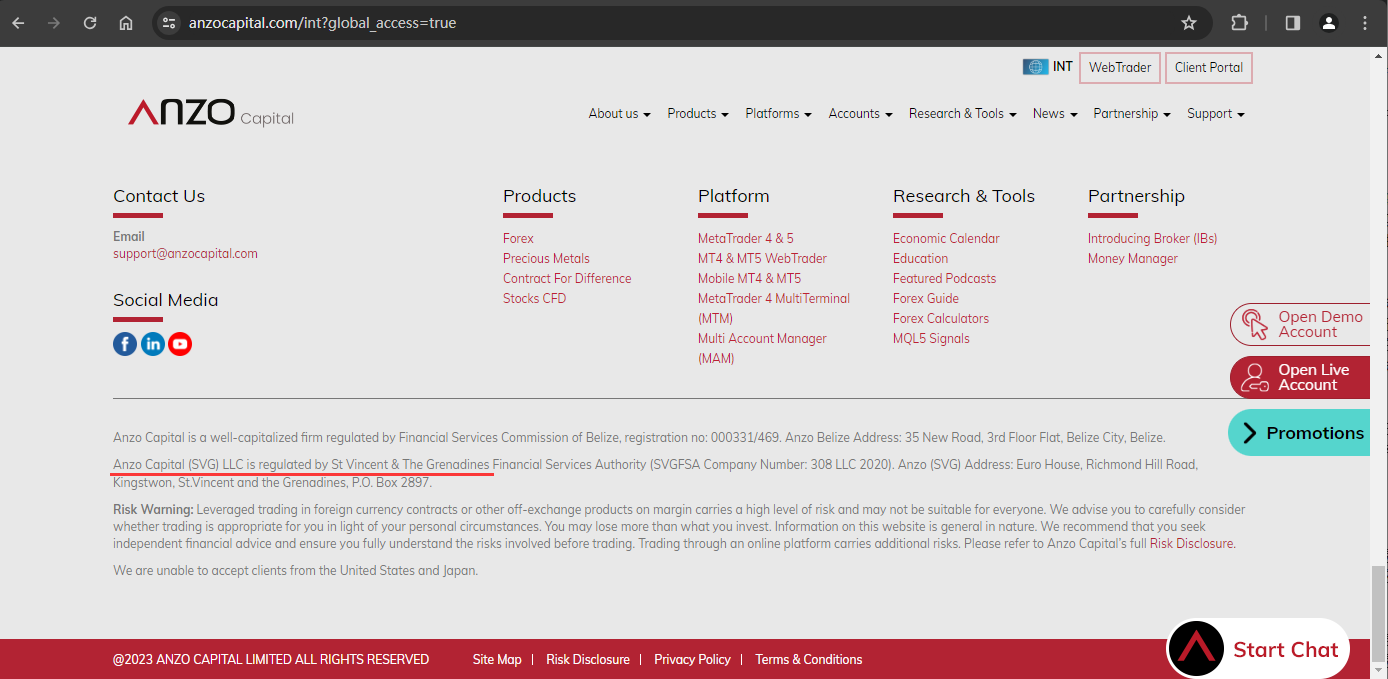The width and height of the screenshot is (1388, 679).
Task: Toggle the browser side panel icon
Action: pyautogui.click(x=1293, y=23)
